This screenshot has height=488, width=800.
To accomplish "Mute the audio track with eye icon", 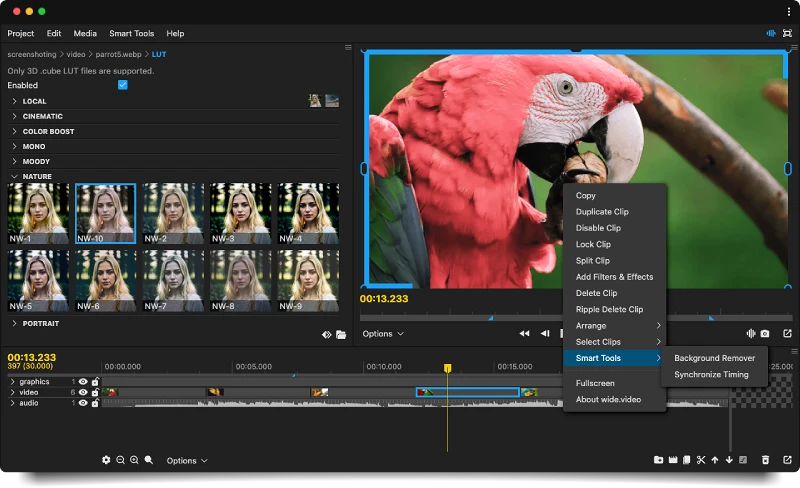I will click(x=83, y=403).
